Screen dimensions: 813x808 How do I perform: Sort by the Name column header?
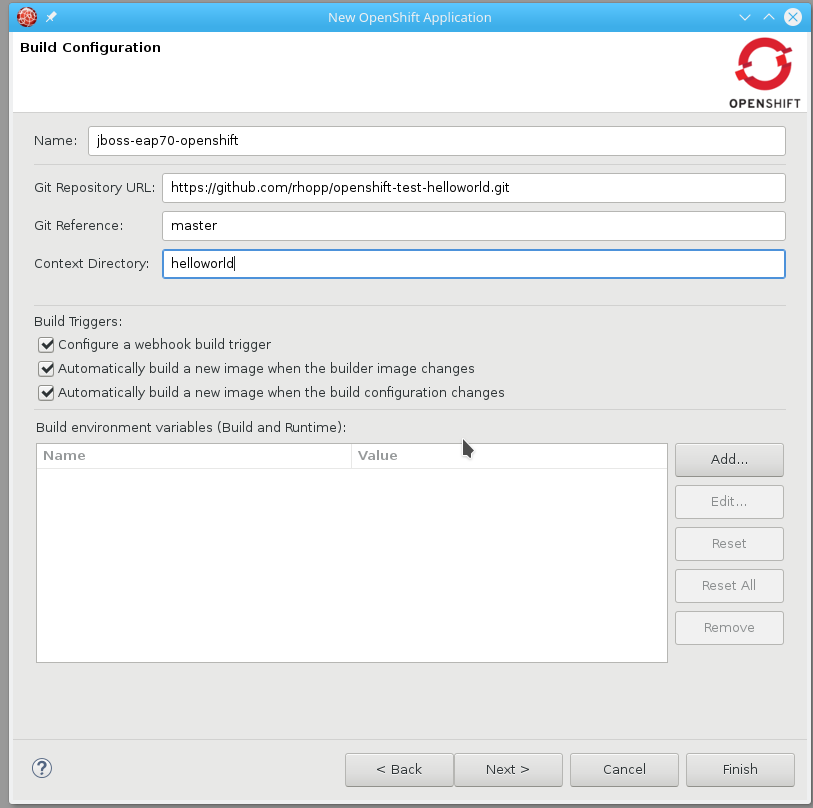click(x=194, y=456)
